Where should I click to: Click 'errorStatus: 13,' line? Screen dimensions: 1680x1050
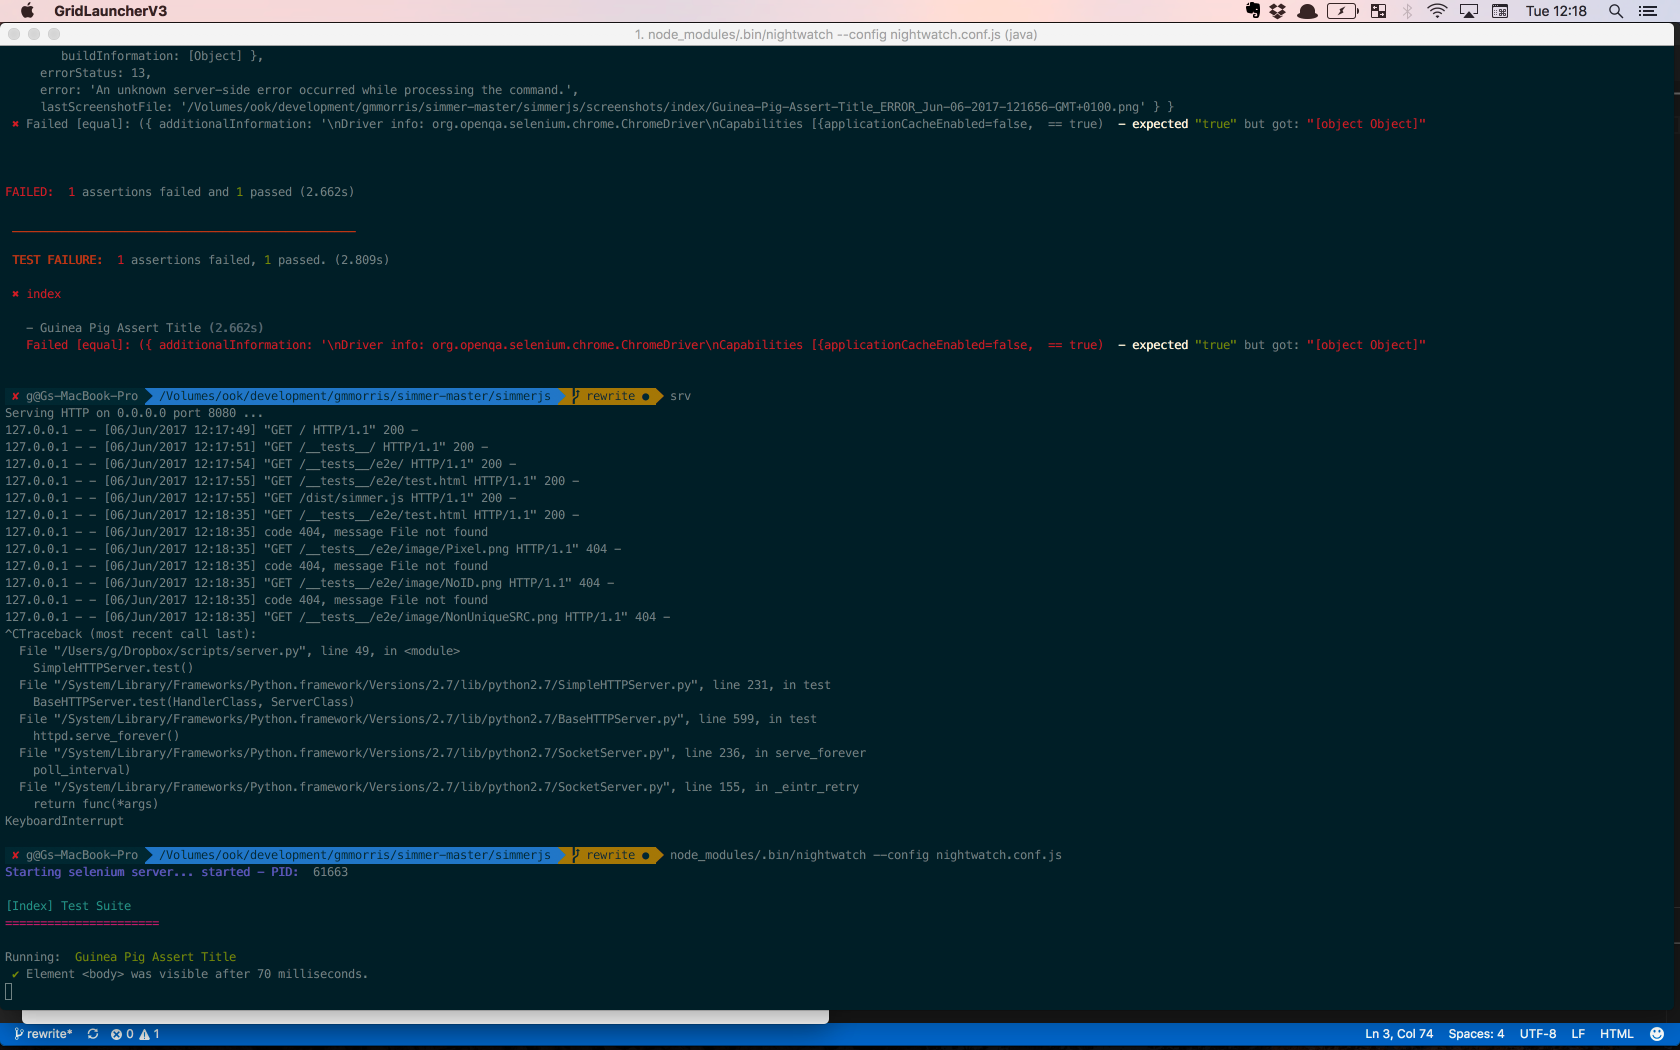coord(96,73)
